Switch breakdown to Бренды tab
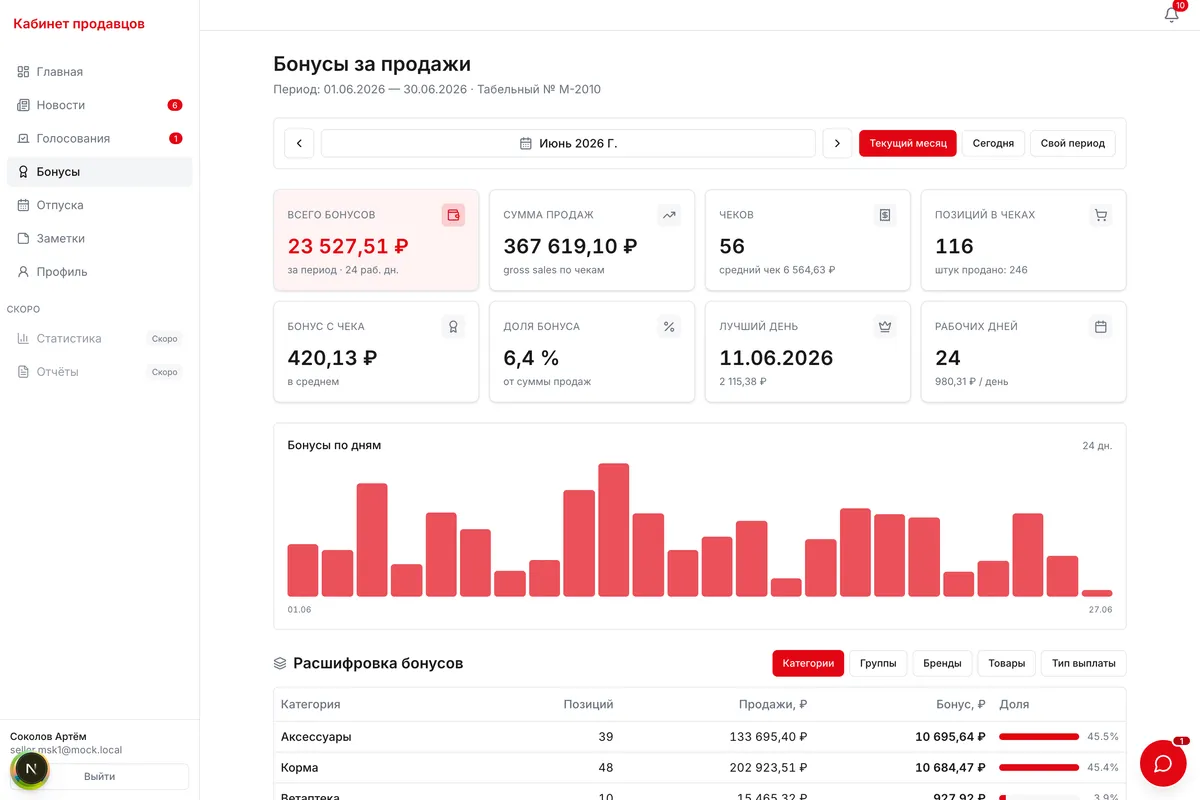Screen dimensions: 1200x800 (x=942, y=663)
